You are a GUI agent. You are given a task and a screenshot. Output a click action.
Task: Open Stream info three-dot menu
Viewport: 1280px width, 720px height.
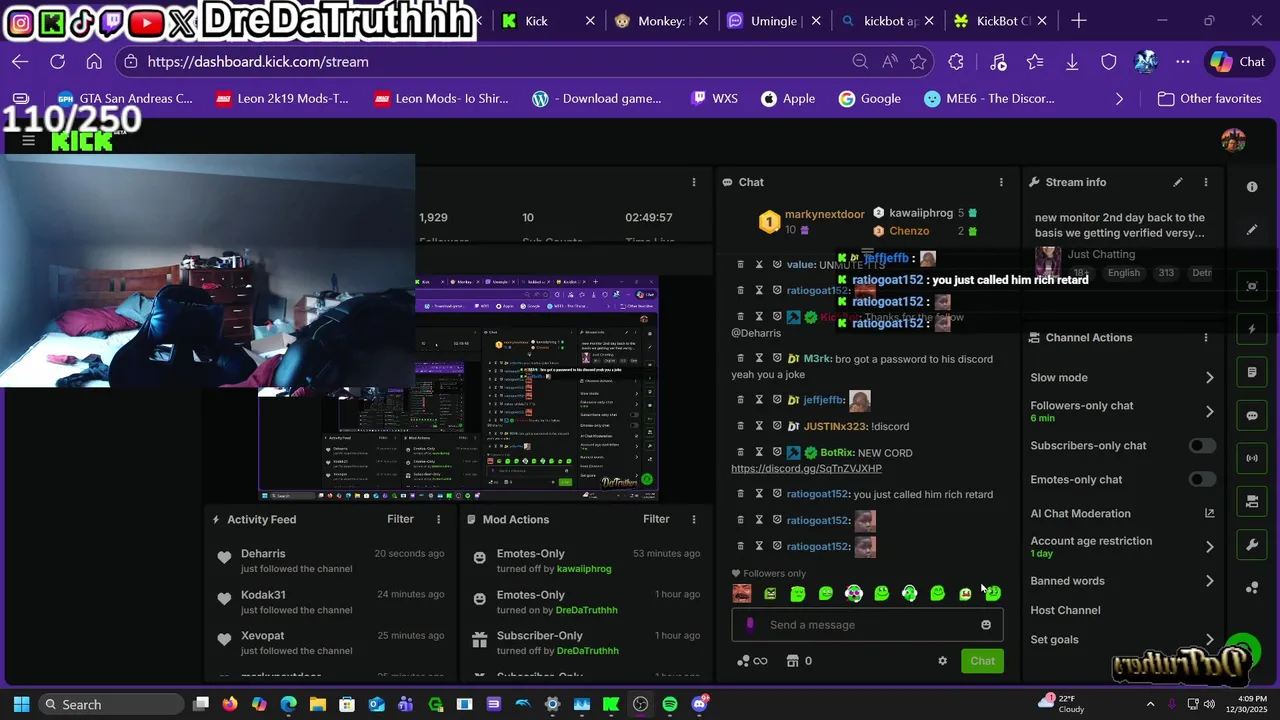(1206, 182)
